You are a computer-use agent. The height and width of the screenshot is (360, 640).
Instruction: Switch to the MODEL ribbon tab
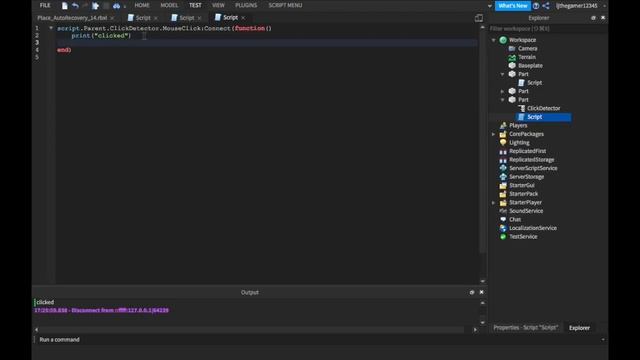[x=169, y=5]
